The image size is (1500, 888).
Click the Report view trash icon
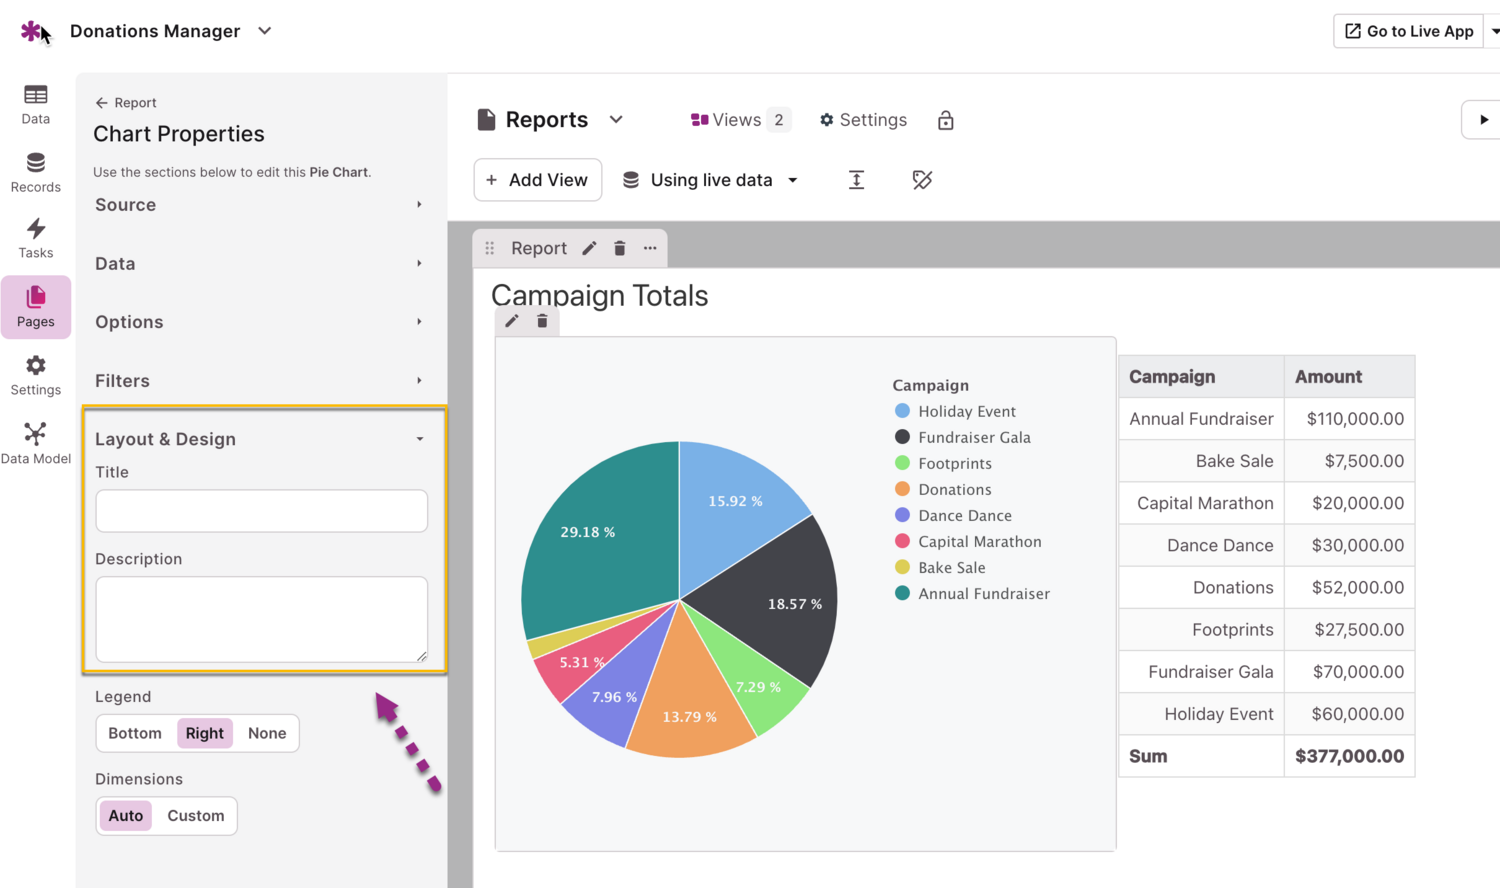(x=620, y=248)
